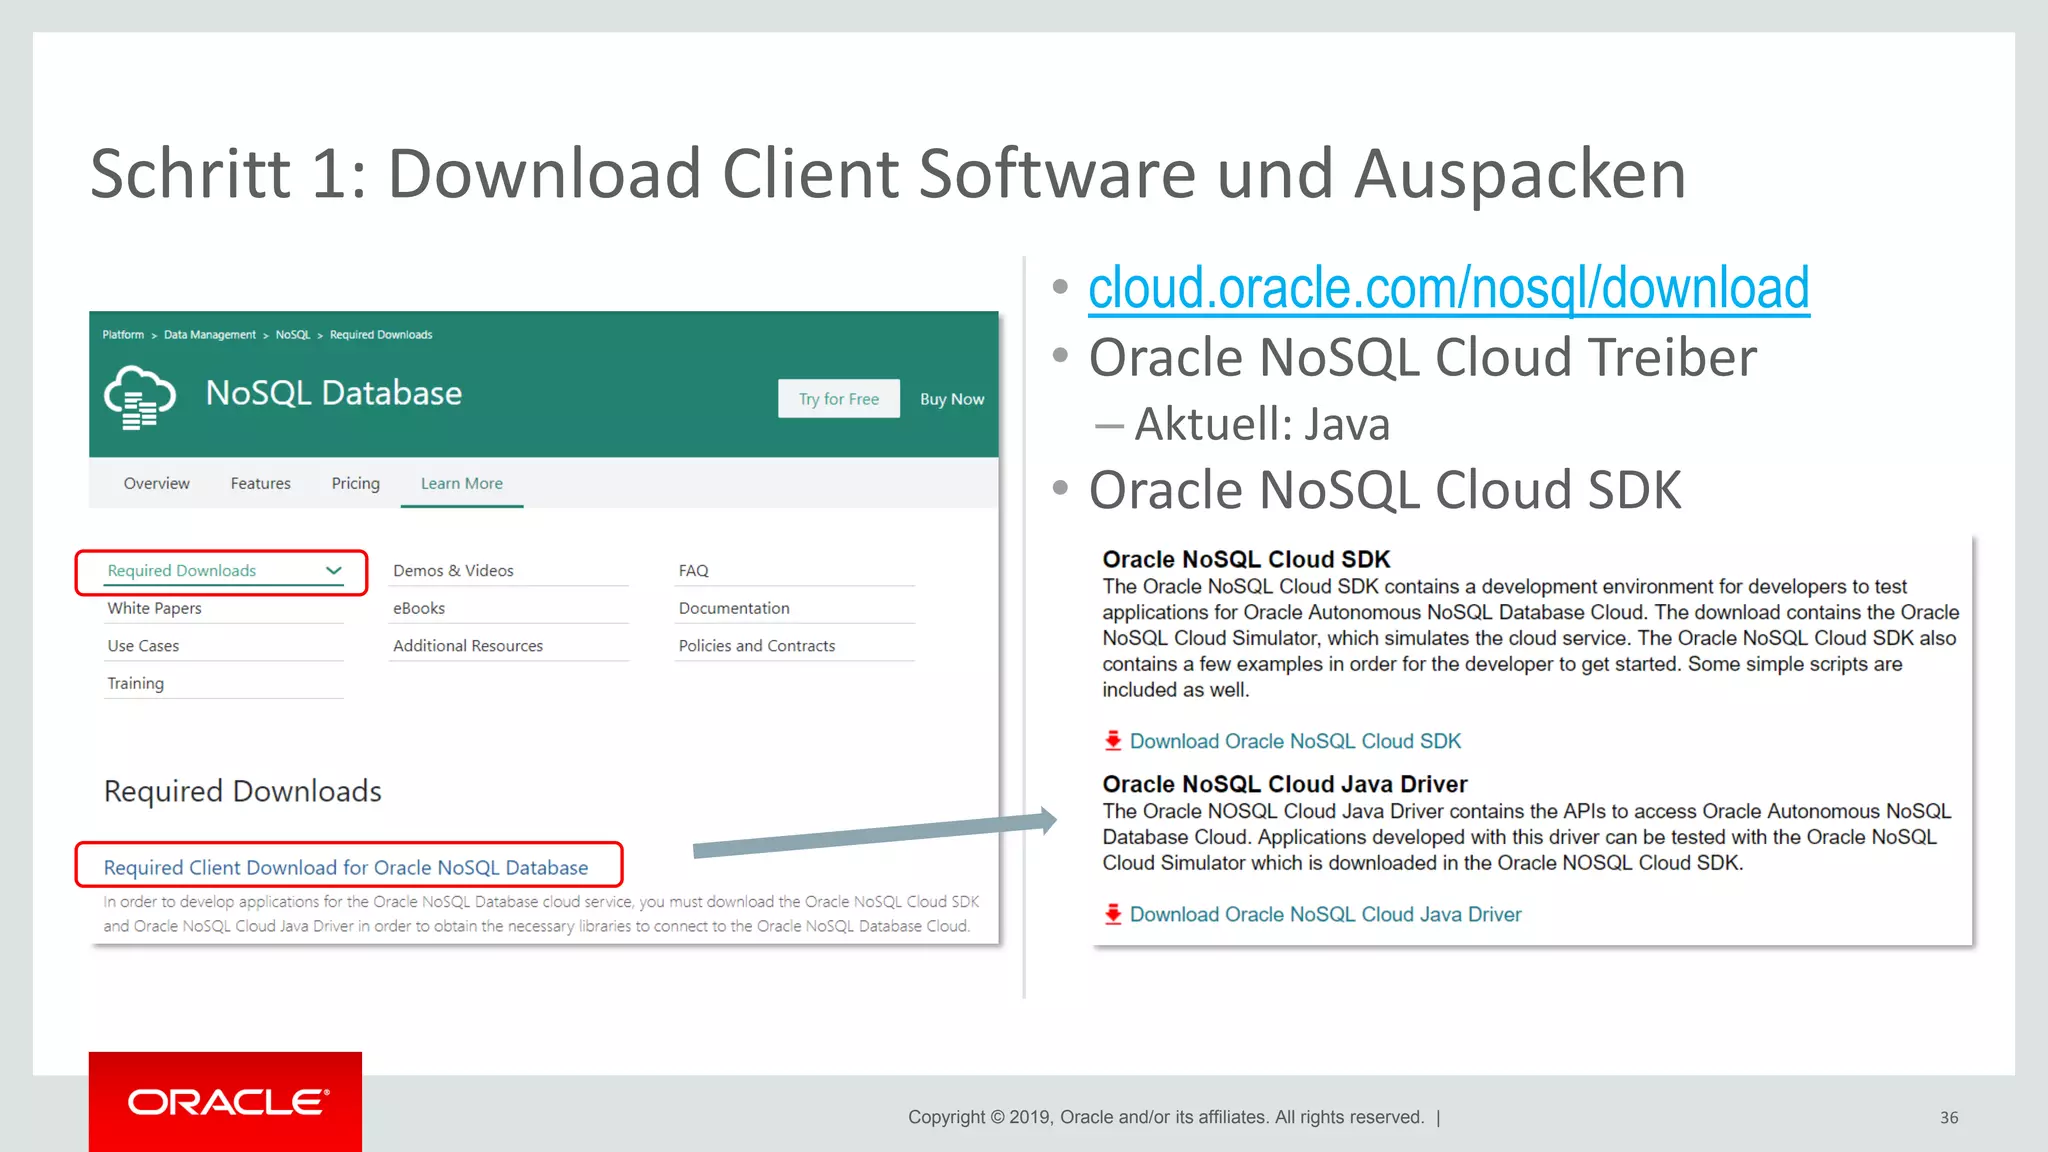Click the red download icon beside Cloud SDK
Viewport: 2048px width, 1152px height.
[1113, 741]
